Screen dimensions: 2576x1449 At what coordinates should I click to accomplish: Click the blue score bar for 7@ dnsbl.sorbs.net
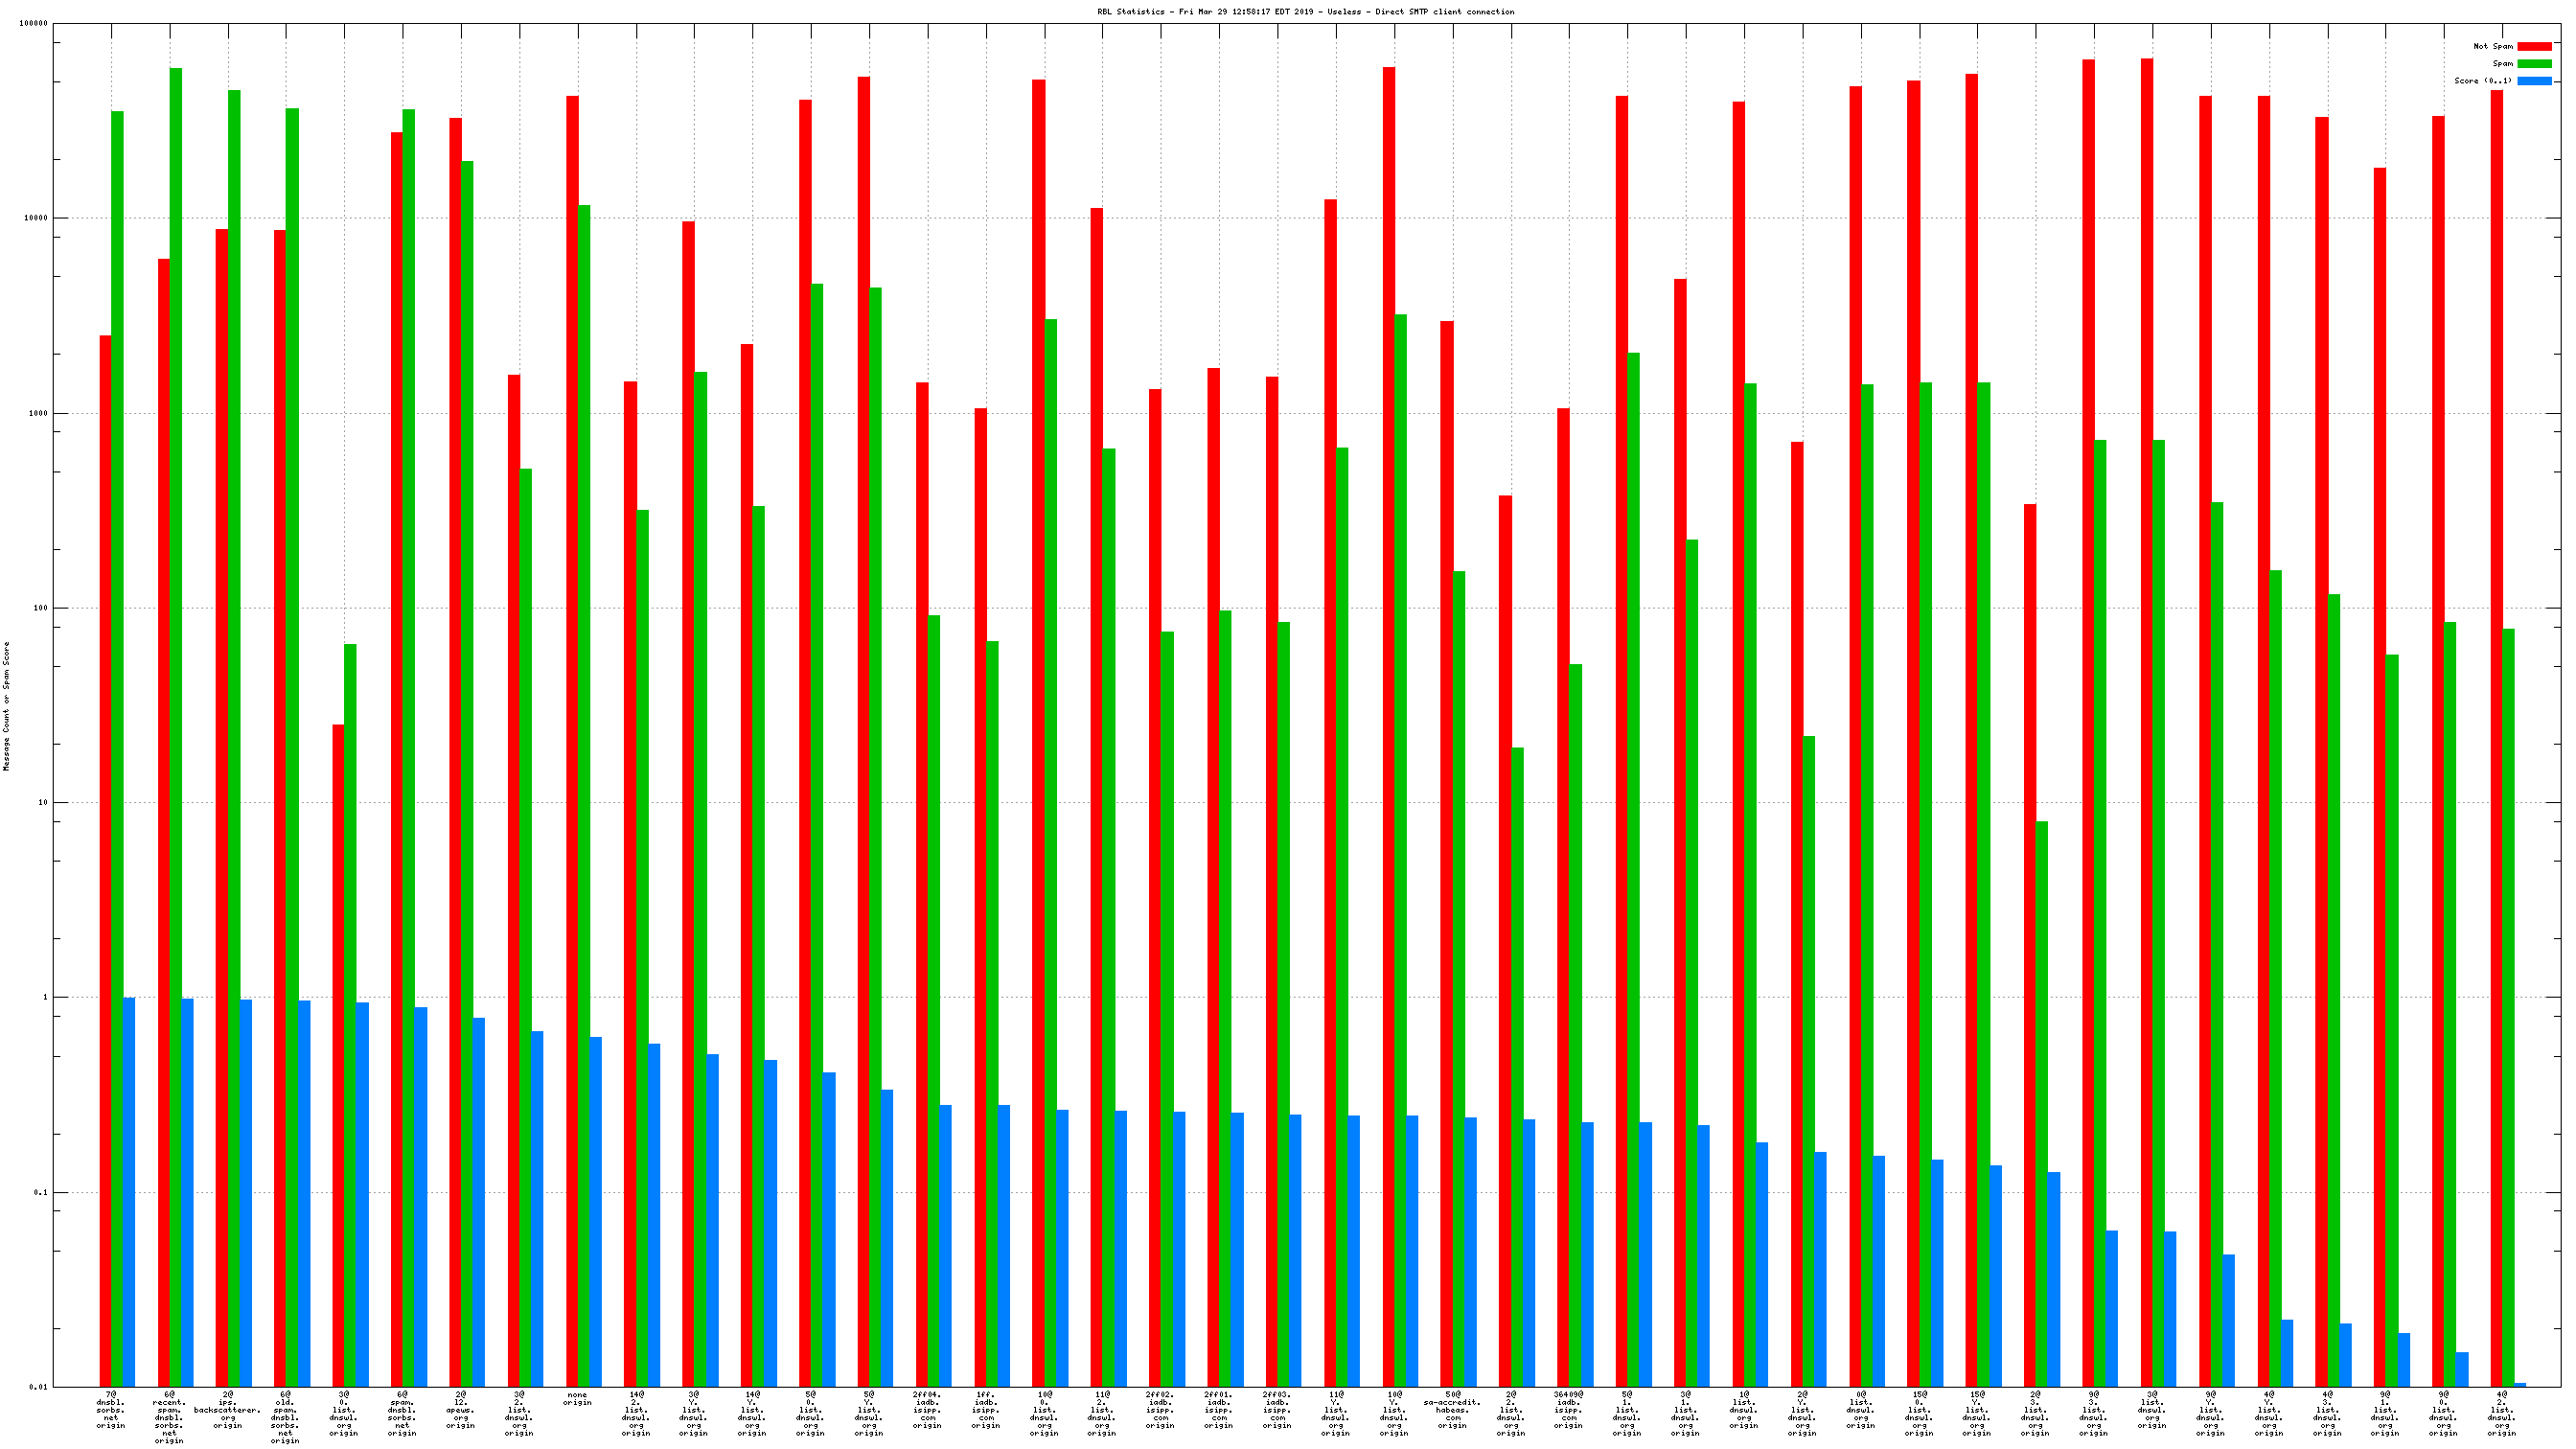(x=129, y=1191)
